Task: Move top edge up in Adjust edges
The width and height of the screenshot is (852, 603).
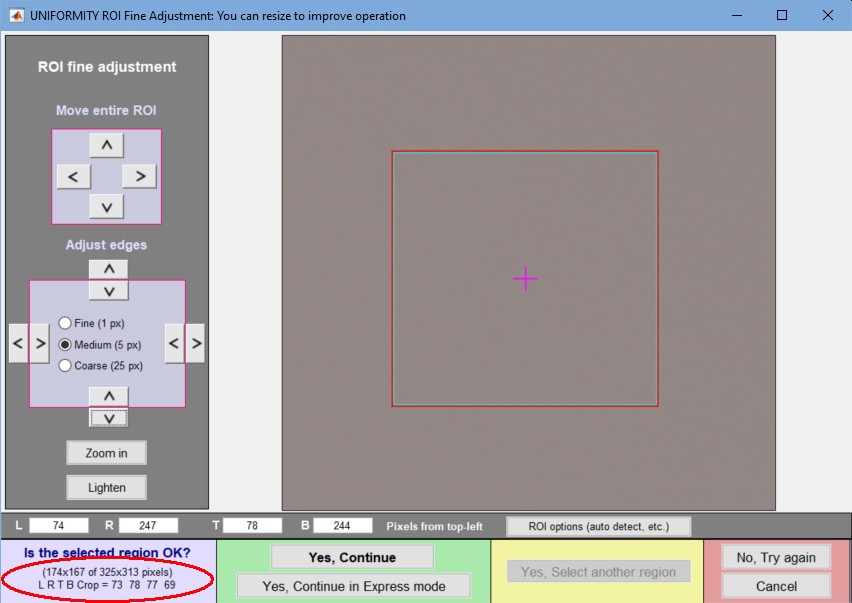Action: click(109, 269)
